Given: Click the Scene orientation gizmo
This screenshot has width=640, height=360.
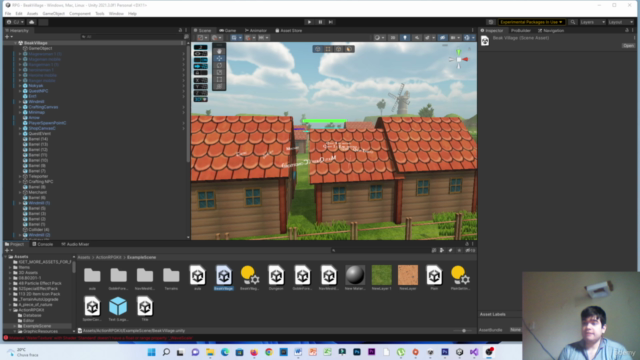Looking at the screenshot, I should [459, 59].
